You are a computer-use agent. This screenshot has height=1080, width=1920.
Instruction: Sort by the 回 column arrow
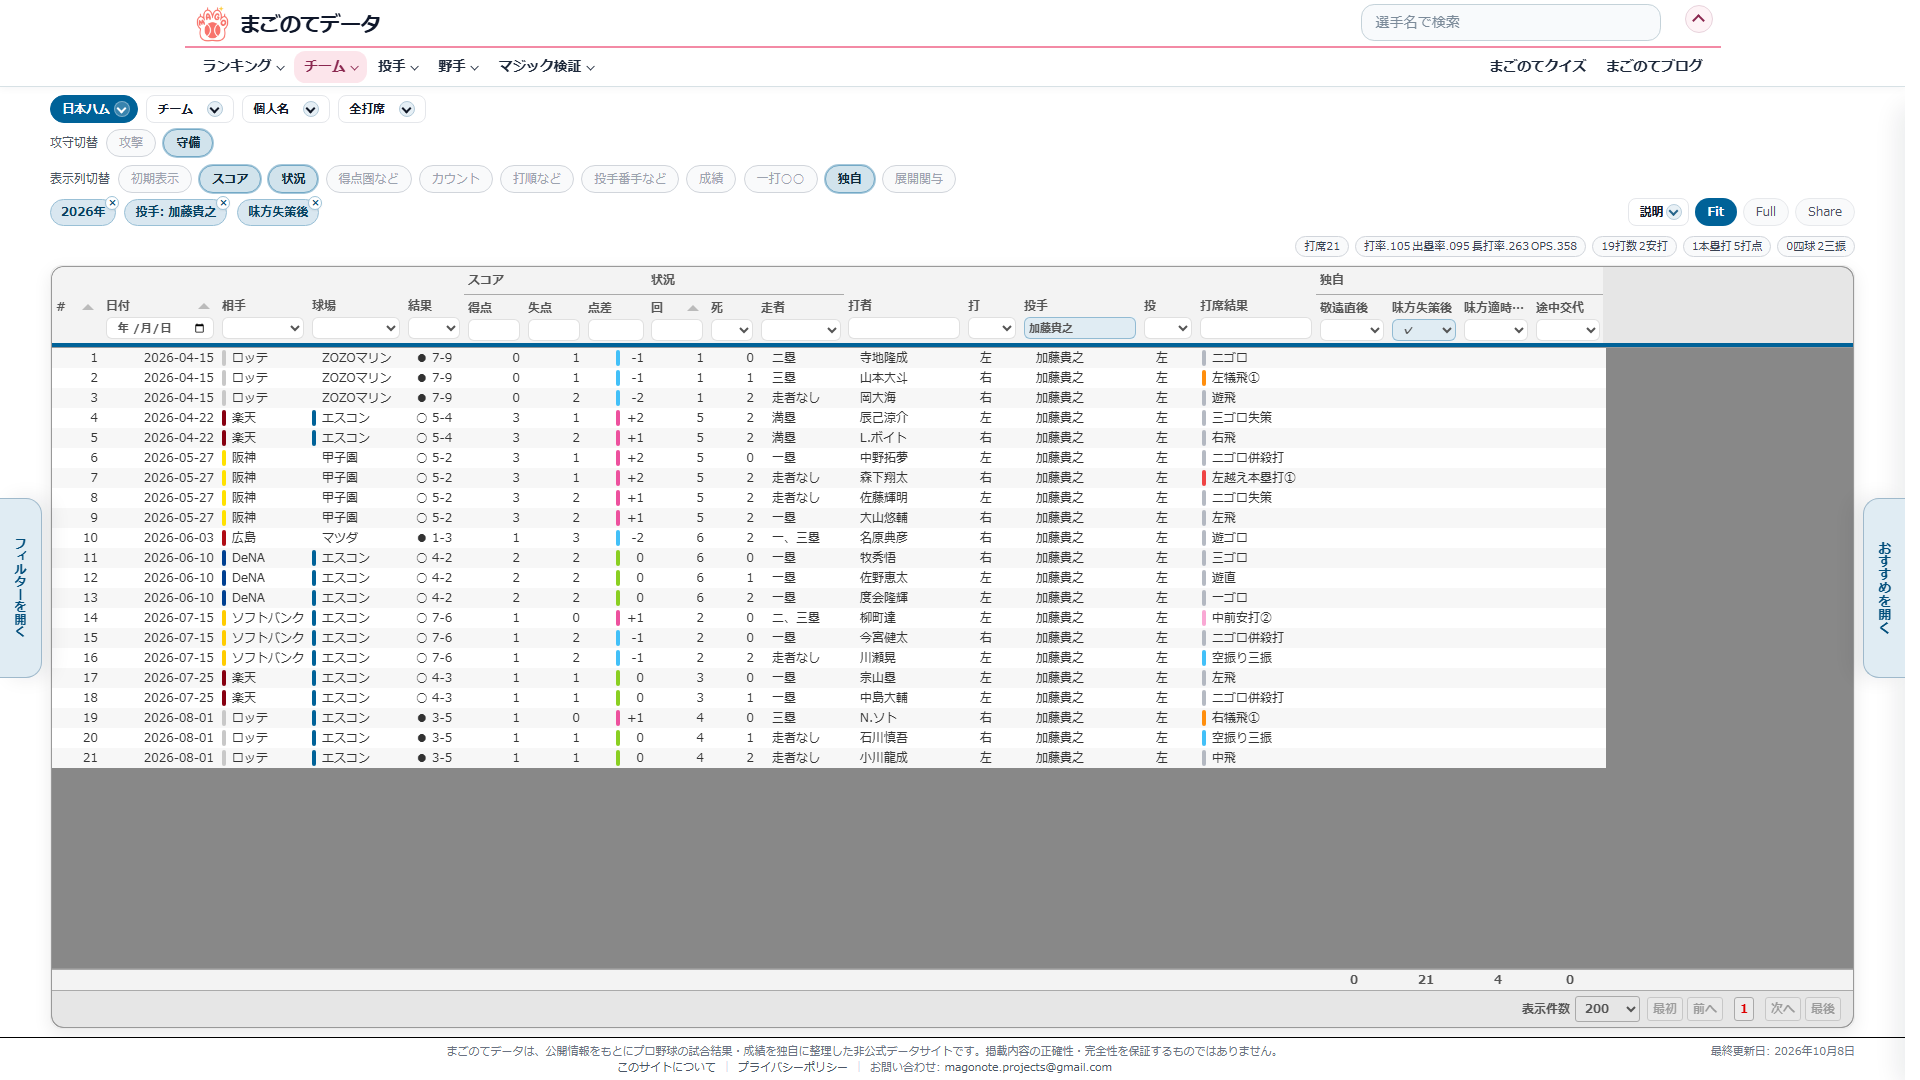click(693, 308)
